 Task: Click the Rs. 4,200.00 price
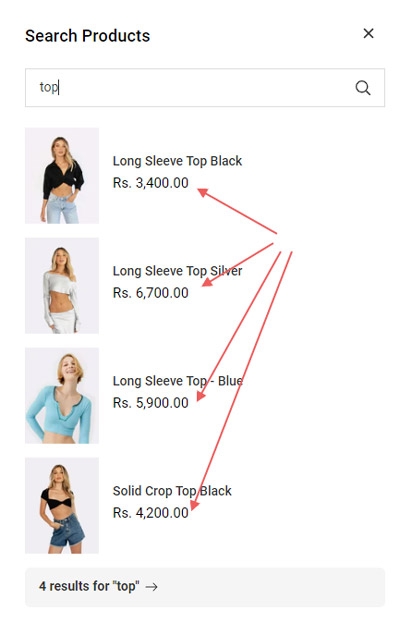151,513
